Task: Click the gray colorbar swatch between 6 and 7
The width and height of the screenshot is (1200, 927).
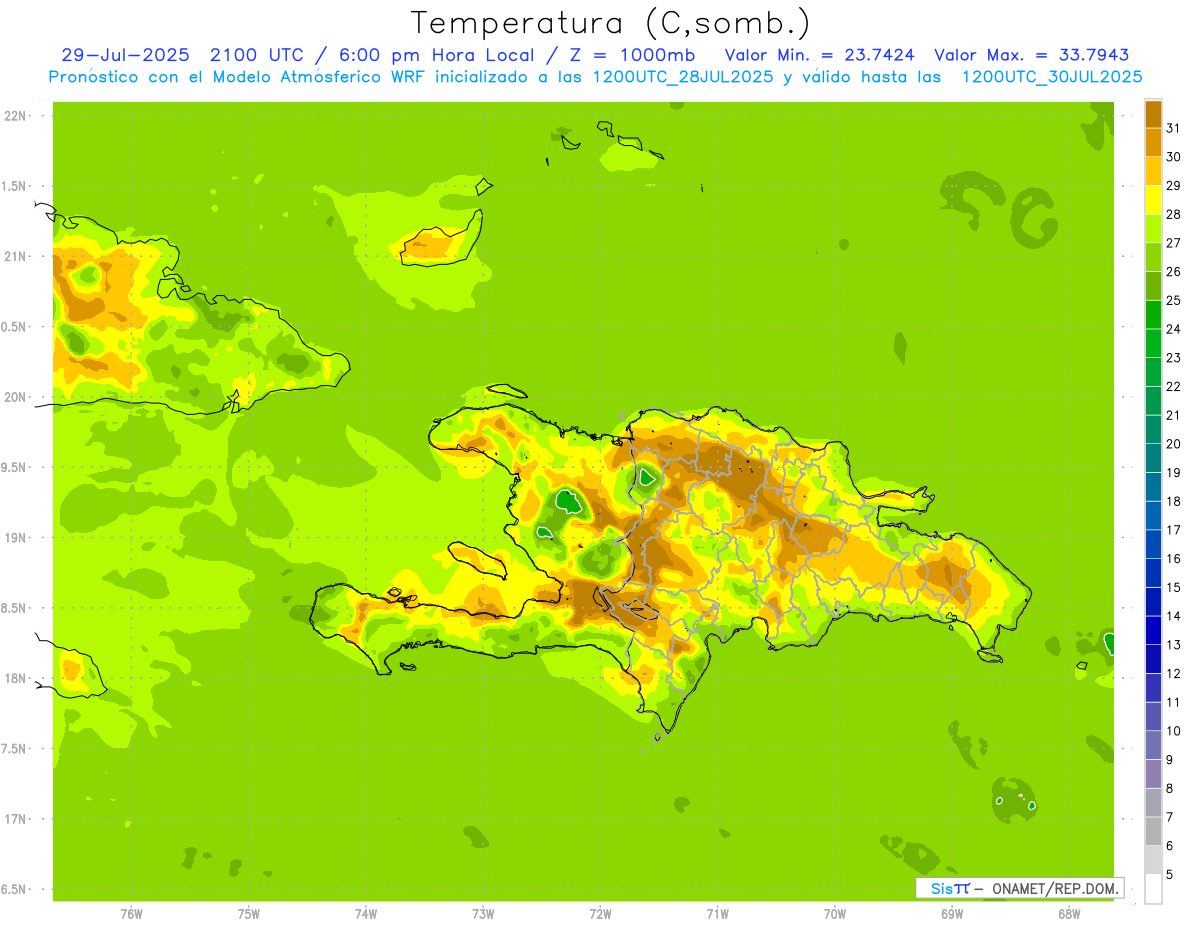Action: 1153,831
